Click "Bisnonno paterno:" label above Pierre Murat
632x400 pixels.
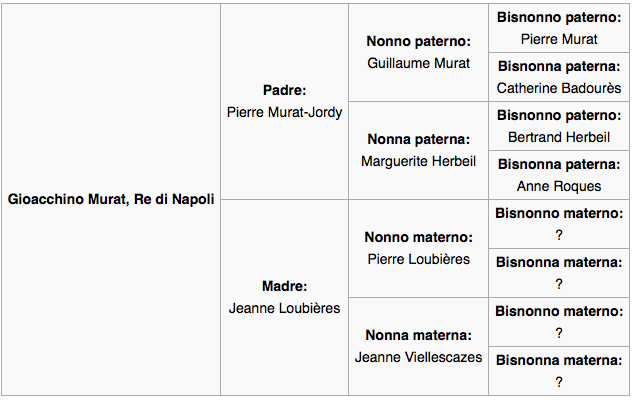click(559, 17)
